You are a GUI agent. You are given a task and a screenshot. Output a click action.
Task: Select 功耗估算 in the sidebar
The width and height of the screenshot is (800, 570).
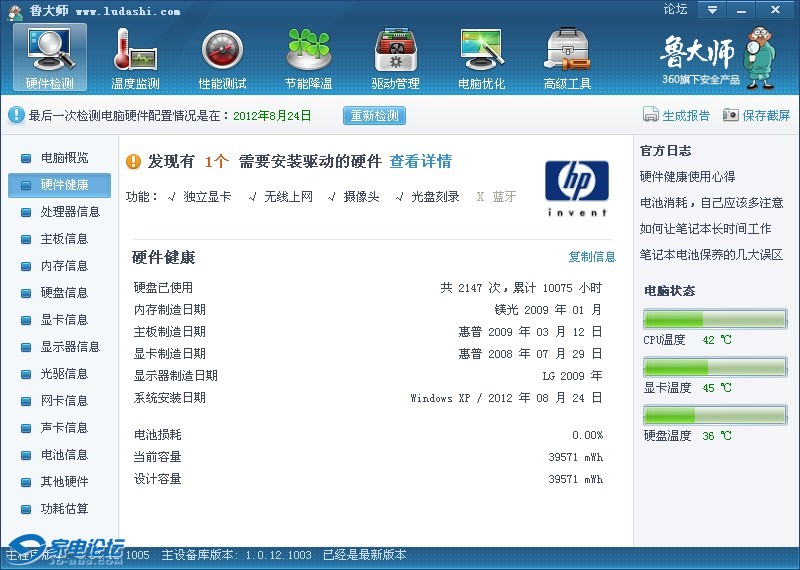pyautogui.click(x=59, y=509)
